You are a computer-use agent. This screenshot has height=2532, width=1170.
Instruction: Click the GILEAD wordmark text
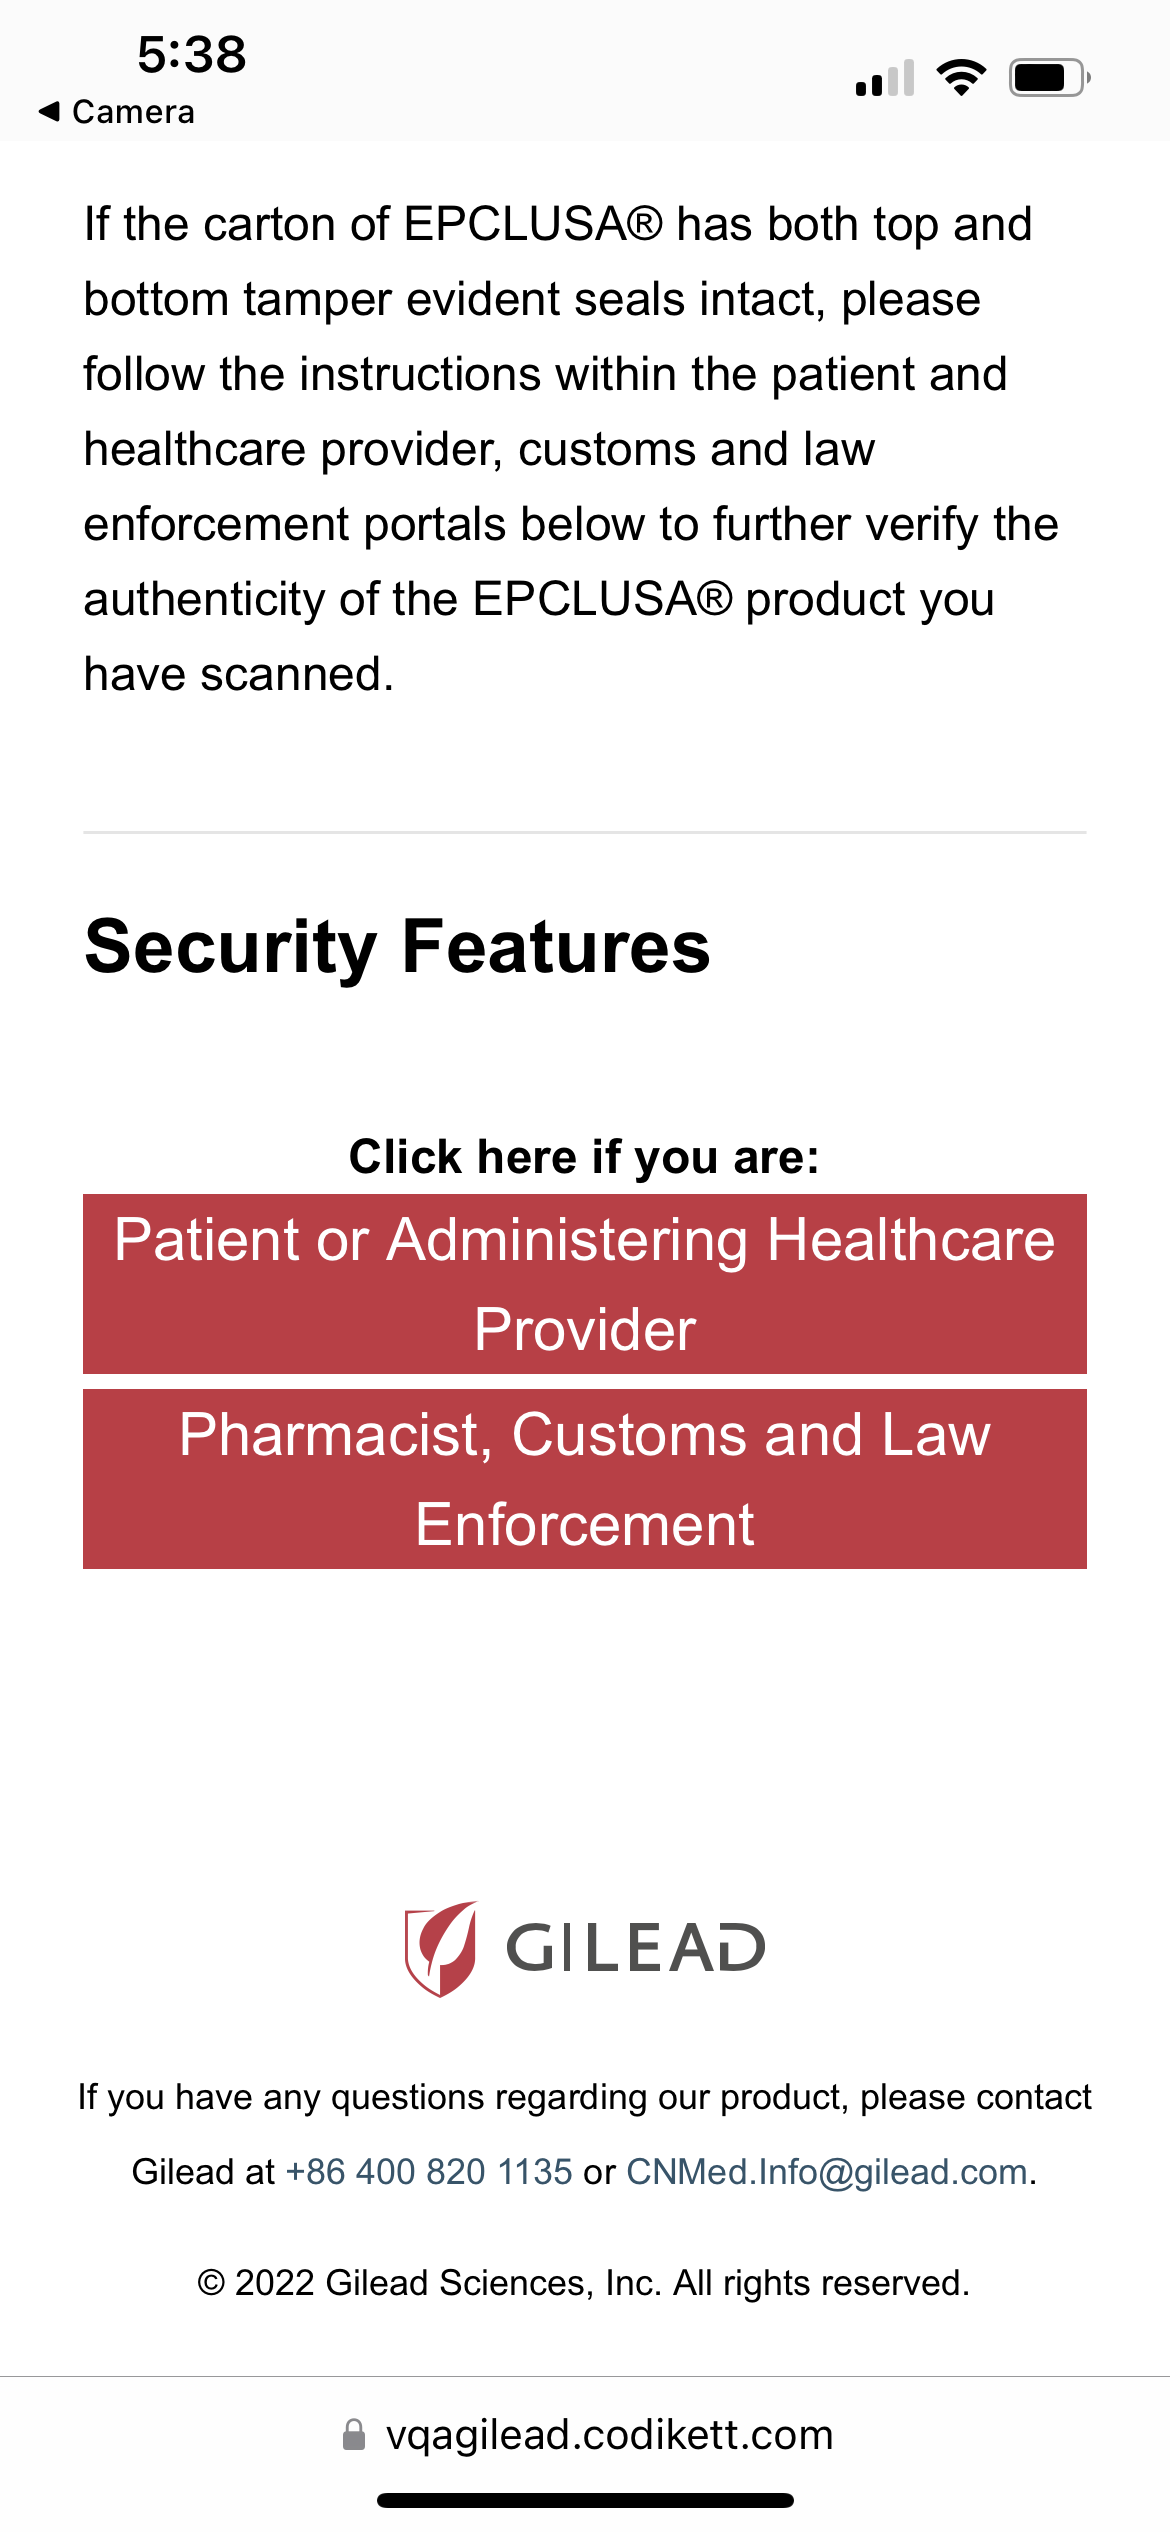click(636, 1948)
